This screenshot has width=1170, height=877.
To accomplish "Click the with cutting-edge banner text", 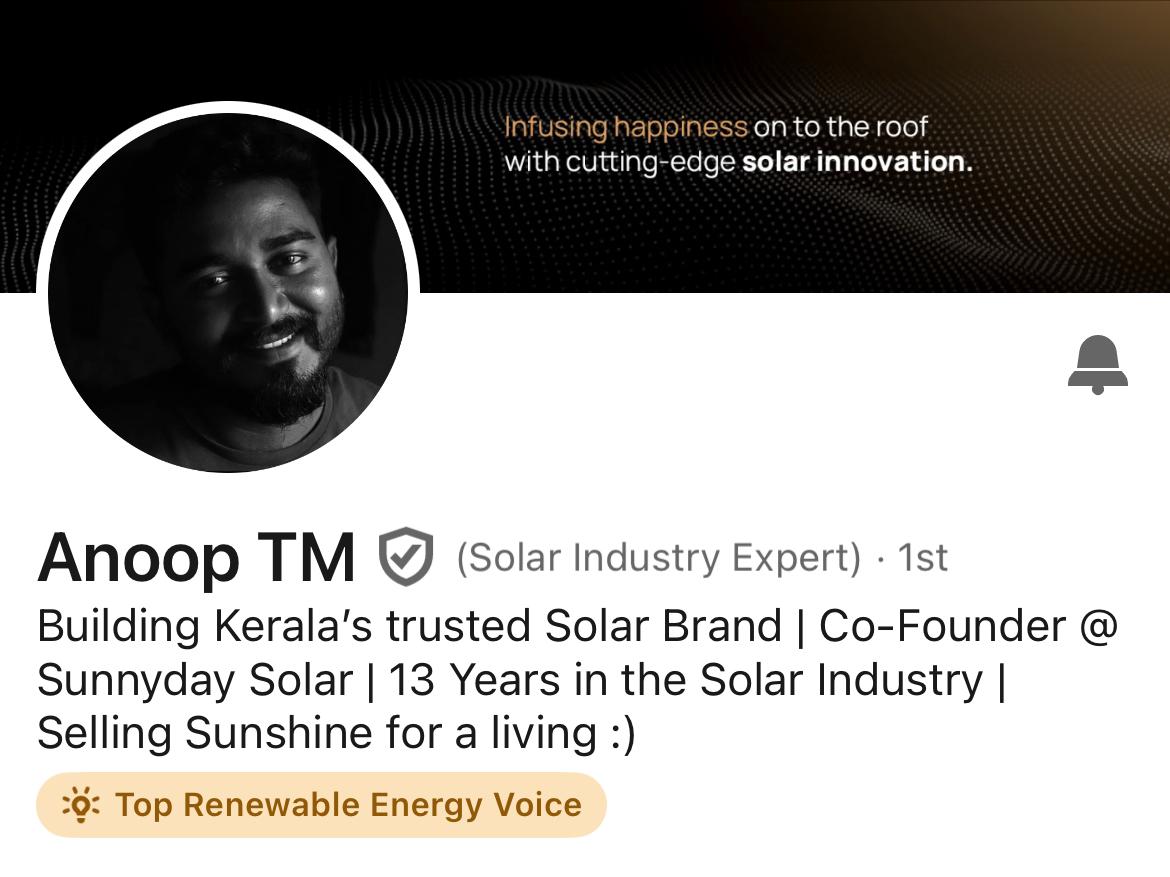I will [x=619, y=161].
